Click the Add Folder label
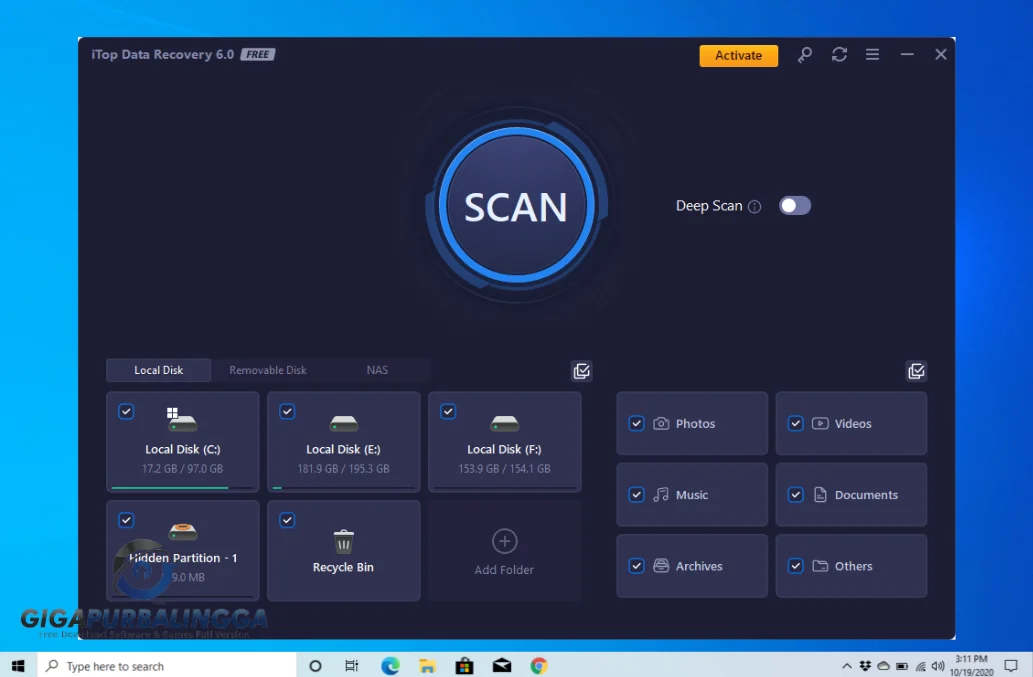1033x677 pixels. click(x=504, y=570)
